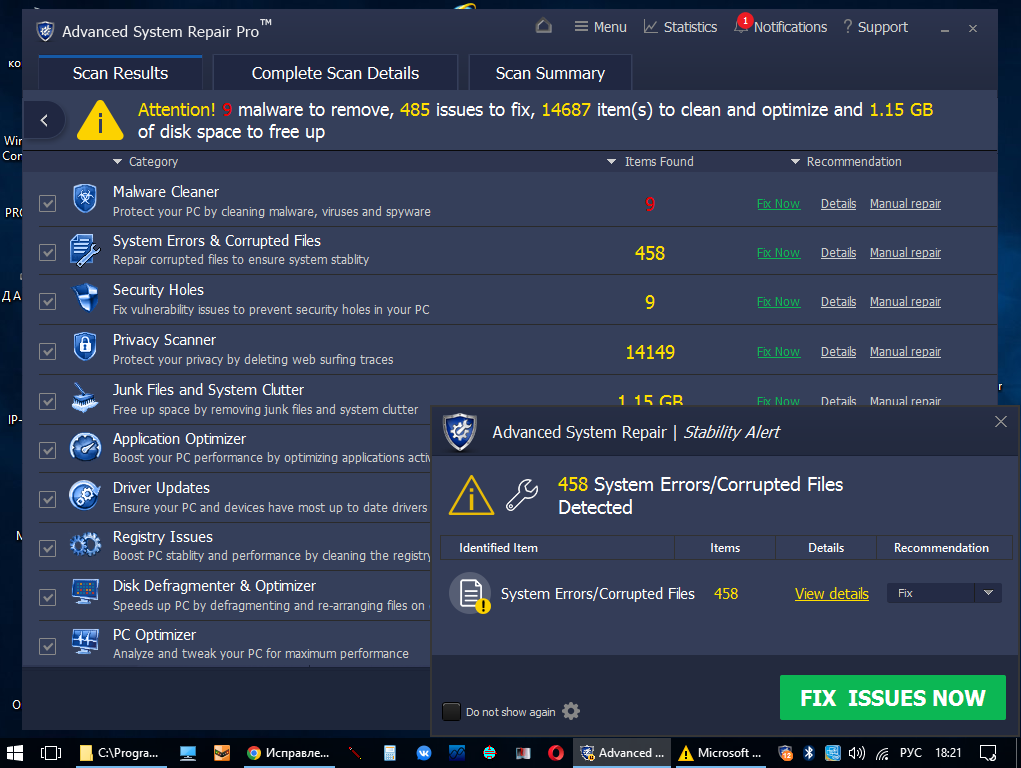The width and height of the screenshot is (1021, 768).
Task: Switch to the Scan Summary tab
Action: (x=550, y=73)
